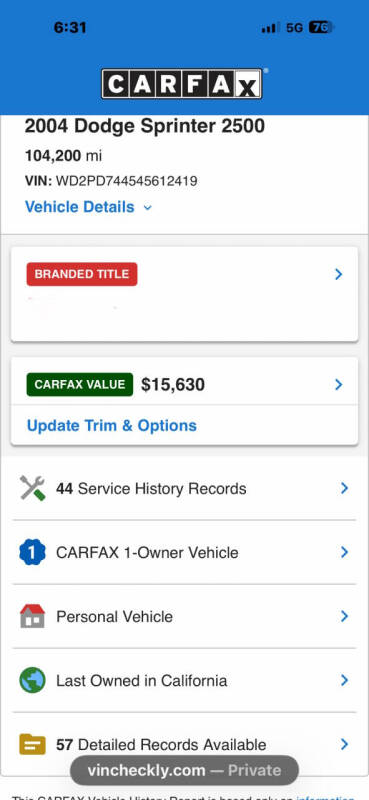Screen dimensions: 369x800
Task: Open 44 Service History Records row
Action: [184, 488]
